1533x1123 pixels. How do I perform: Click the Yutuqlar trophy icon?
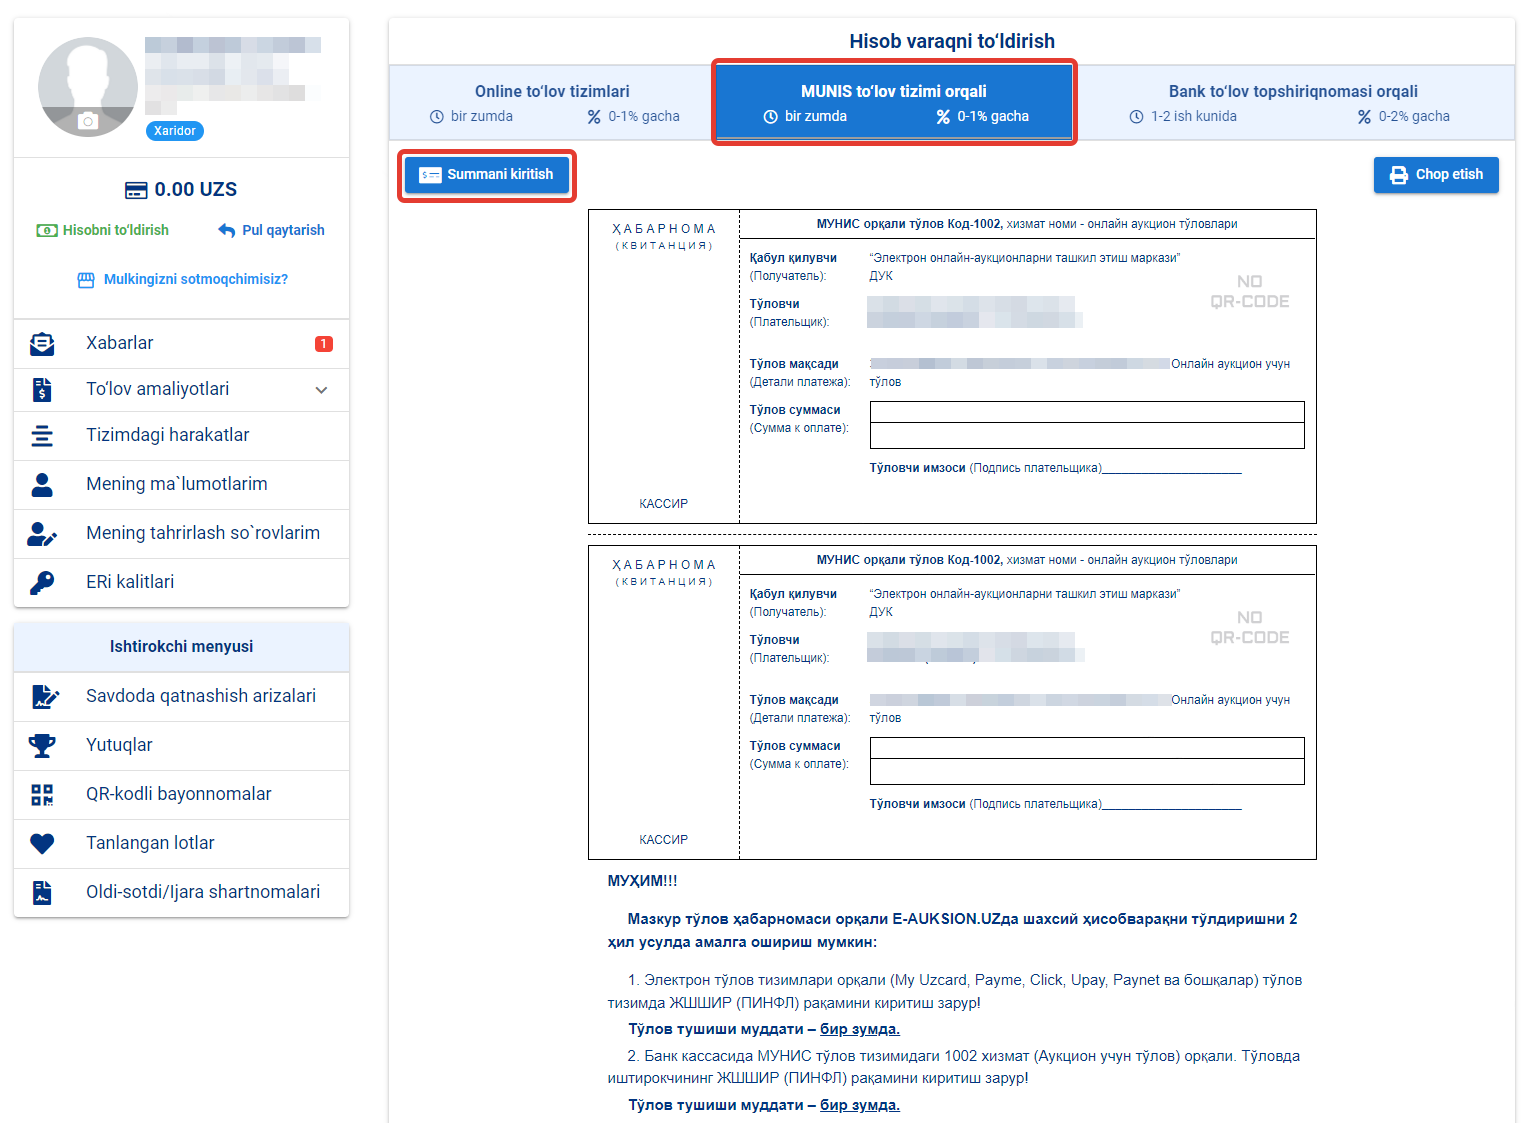[42, 746]
